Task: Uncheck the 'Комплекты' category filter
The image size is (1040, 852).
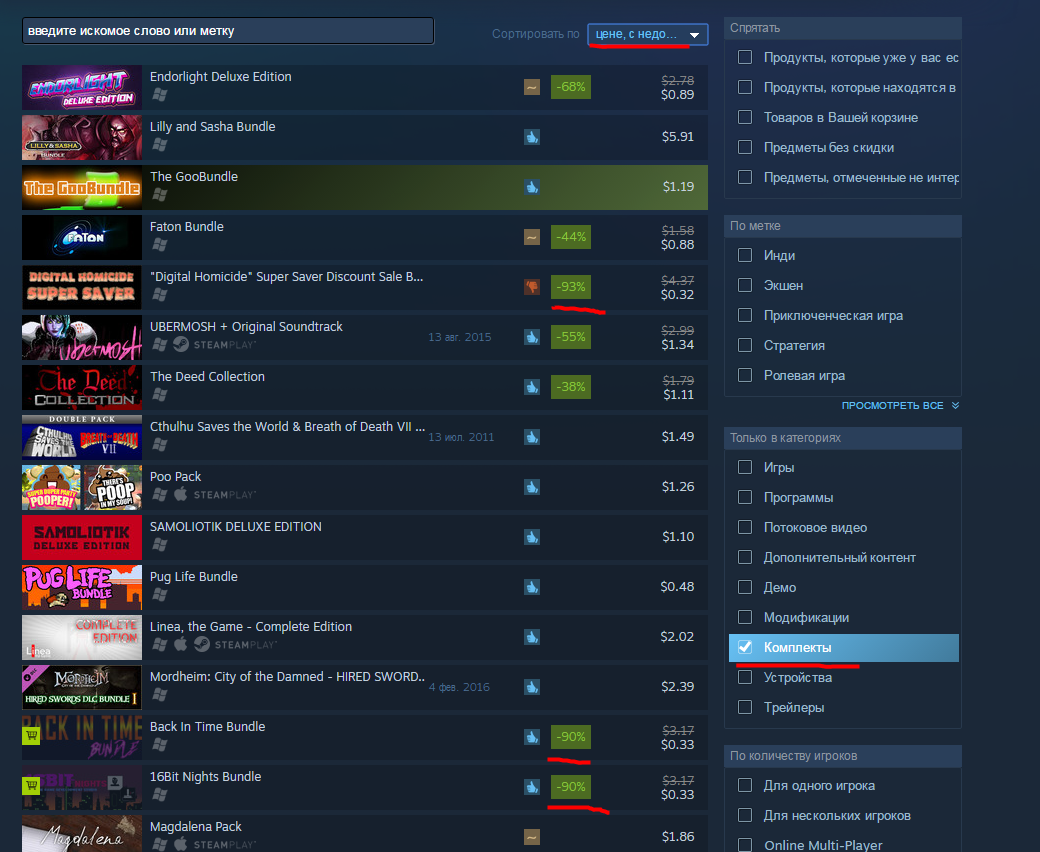Action: [745, 646]
